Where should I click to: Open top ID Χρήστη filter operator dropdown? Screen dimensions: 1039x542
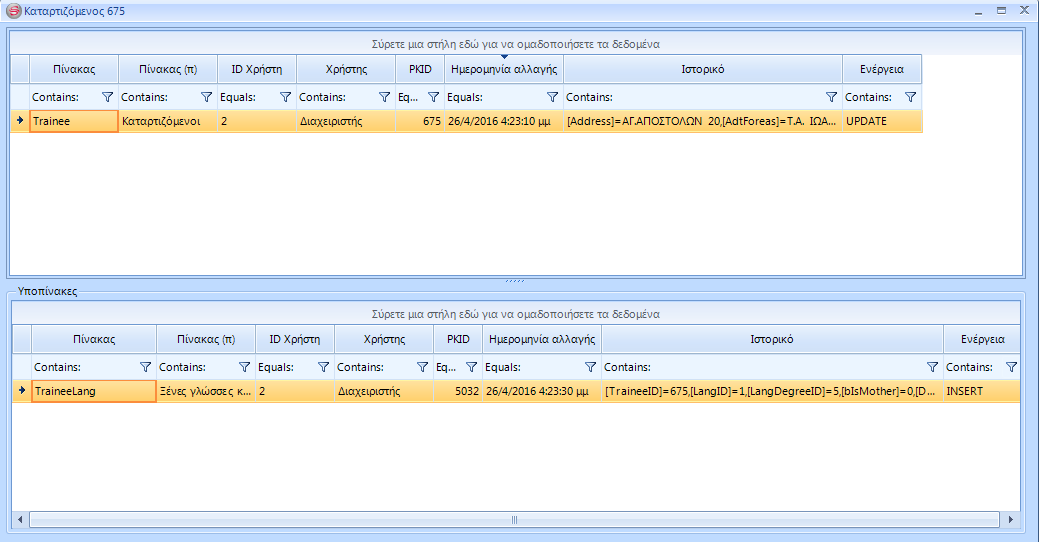[238, 98]
